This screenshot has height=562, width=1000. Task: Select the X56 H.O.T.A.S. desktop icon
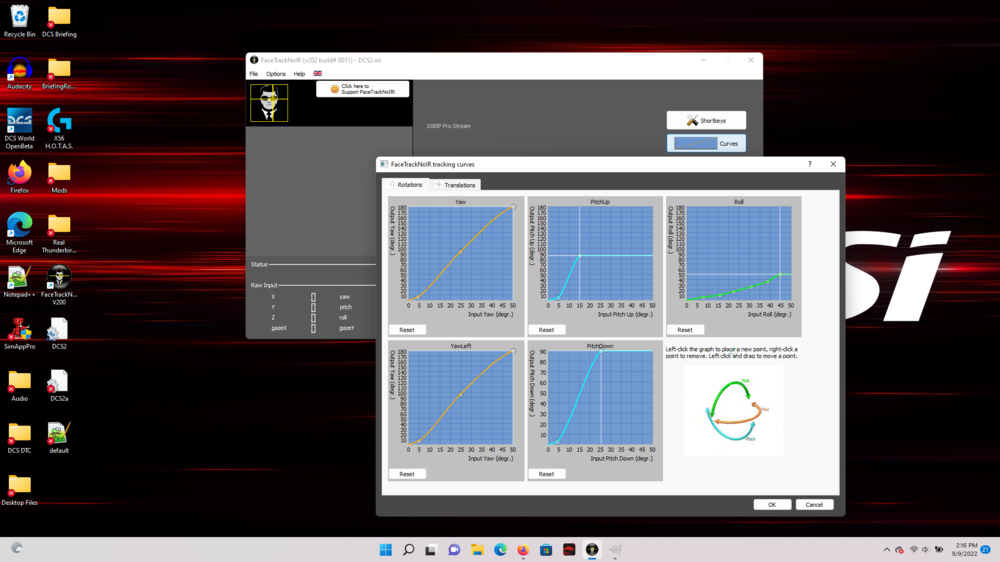tap(59, 128)
